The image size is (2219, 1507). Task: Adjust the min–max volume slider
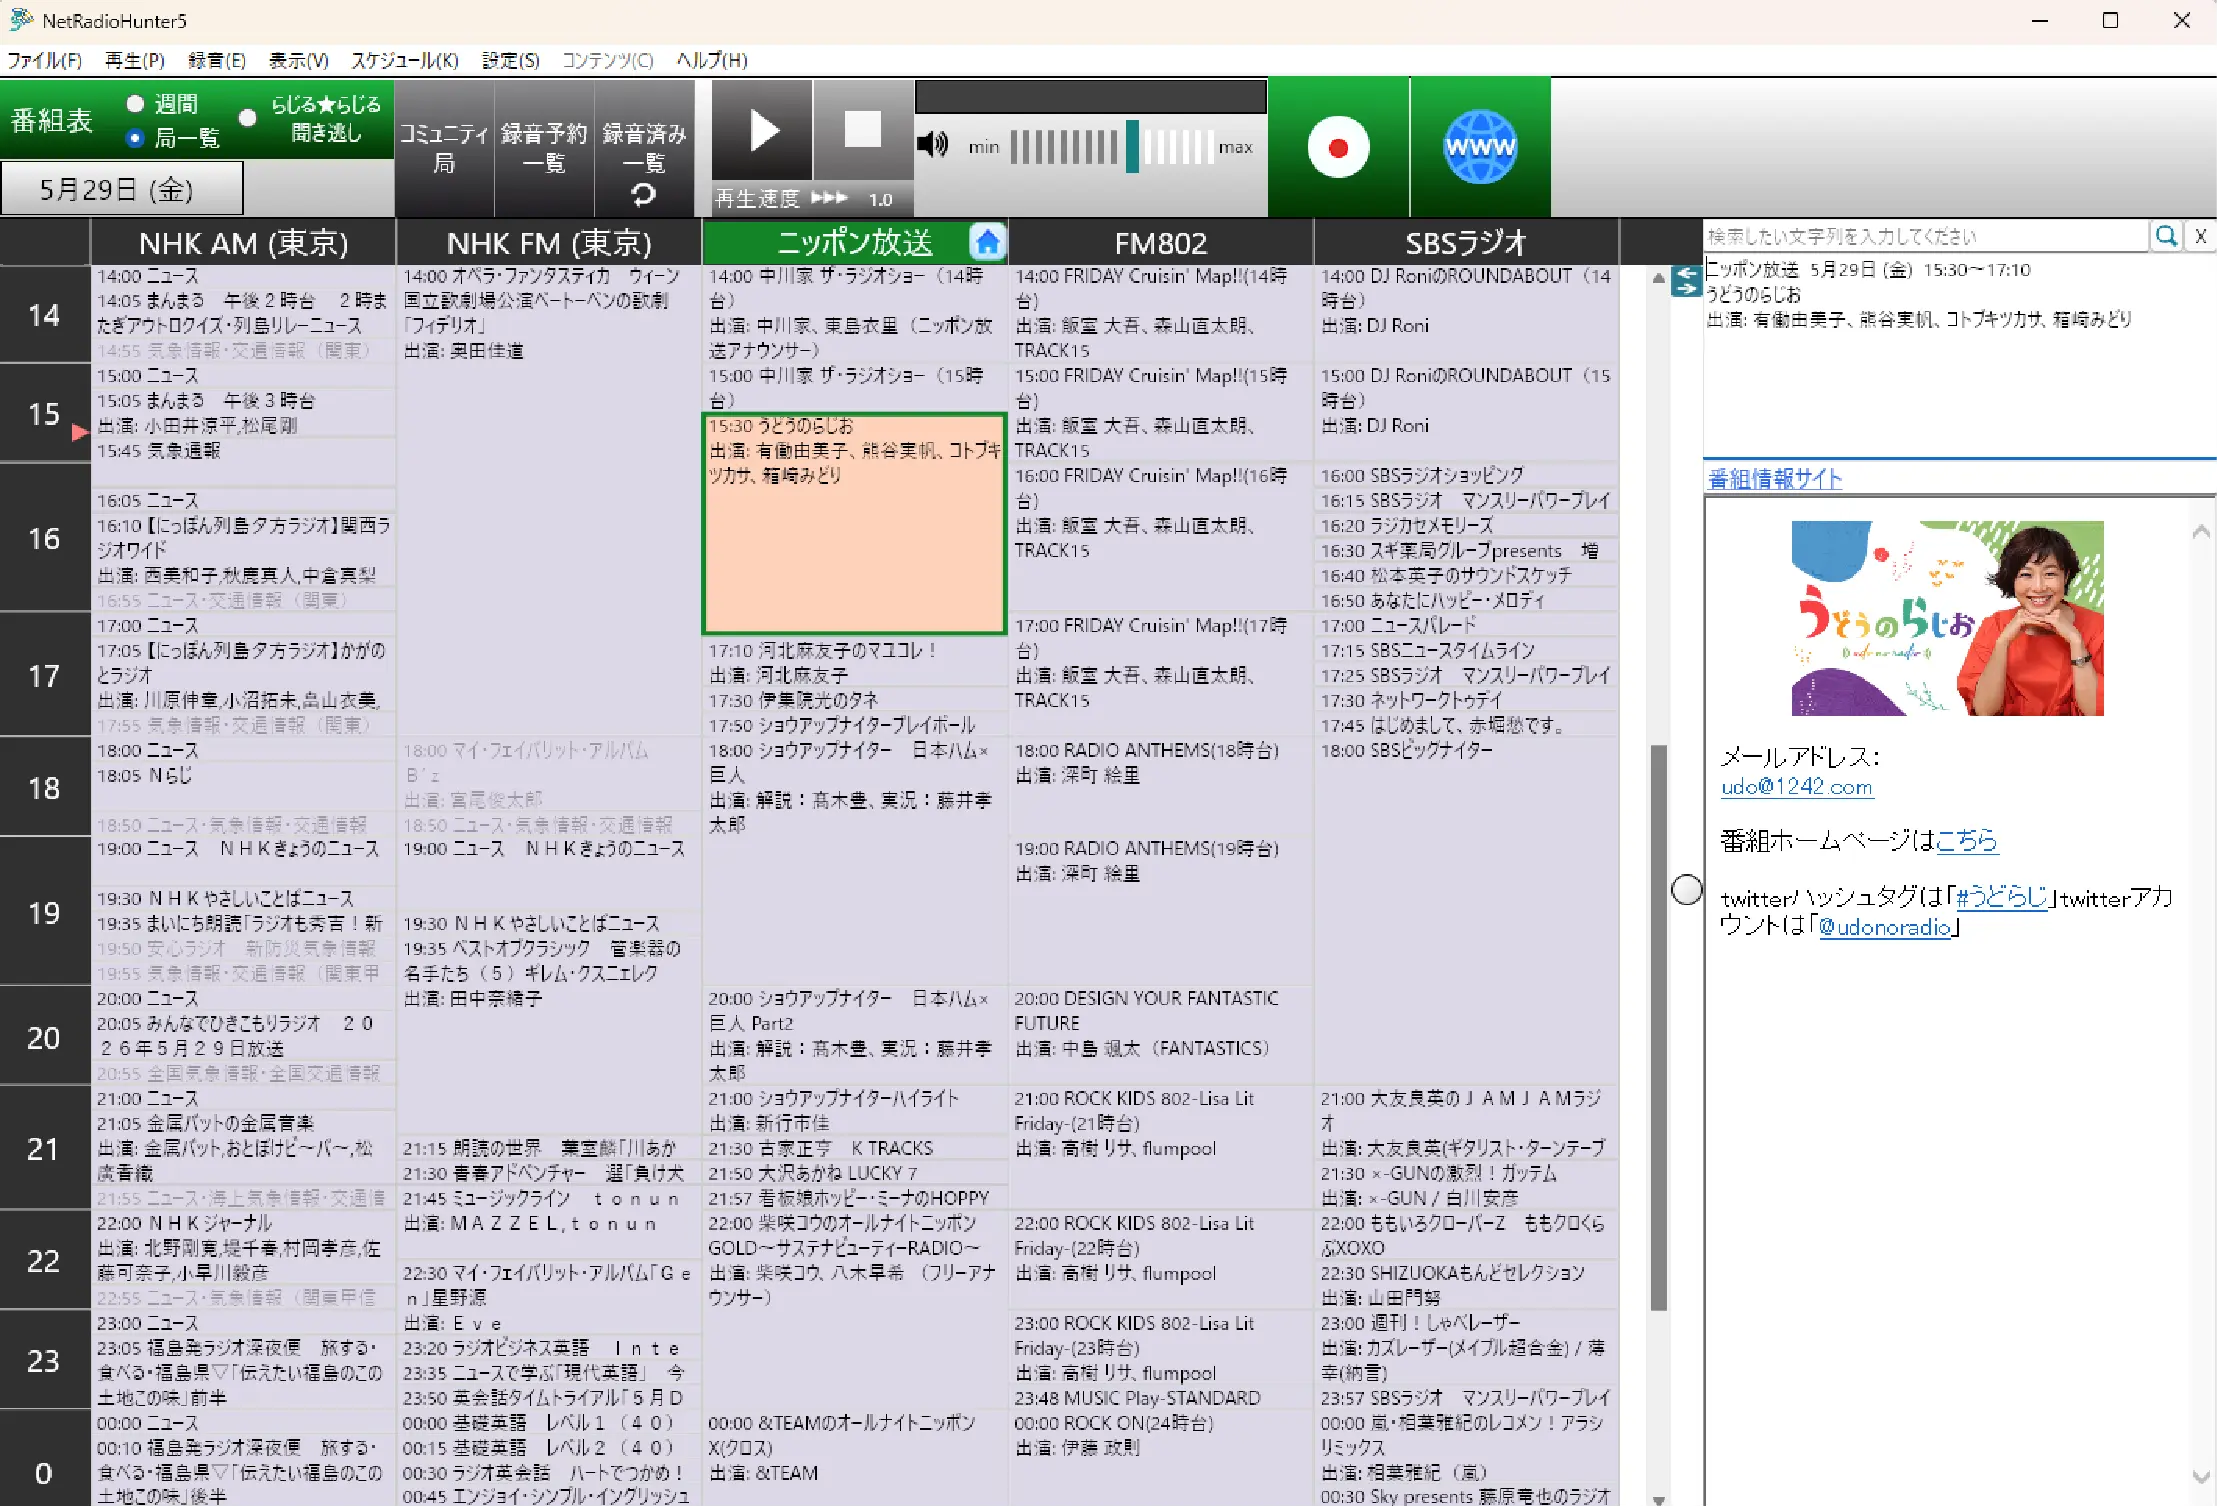(x=1111, y=147)
